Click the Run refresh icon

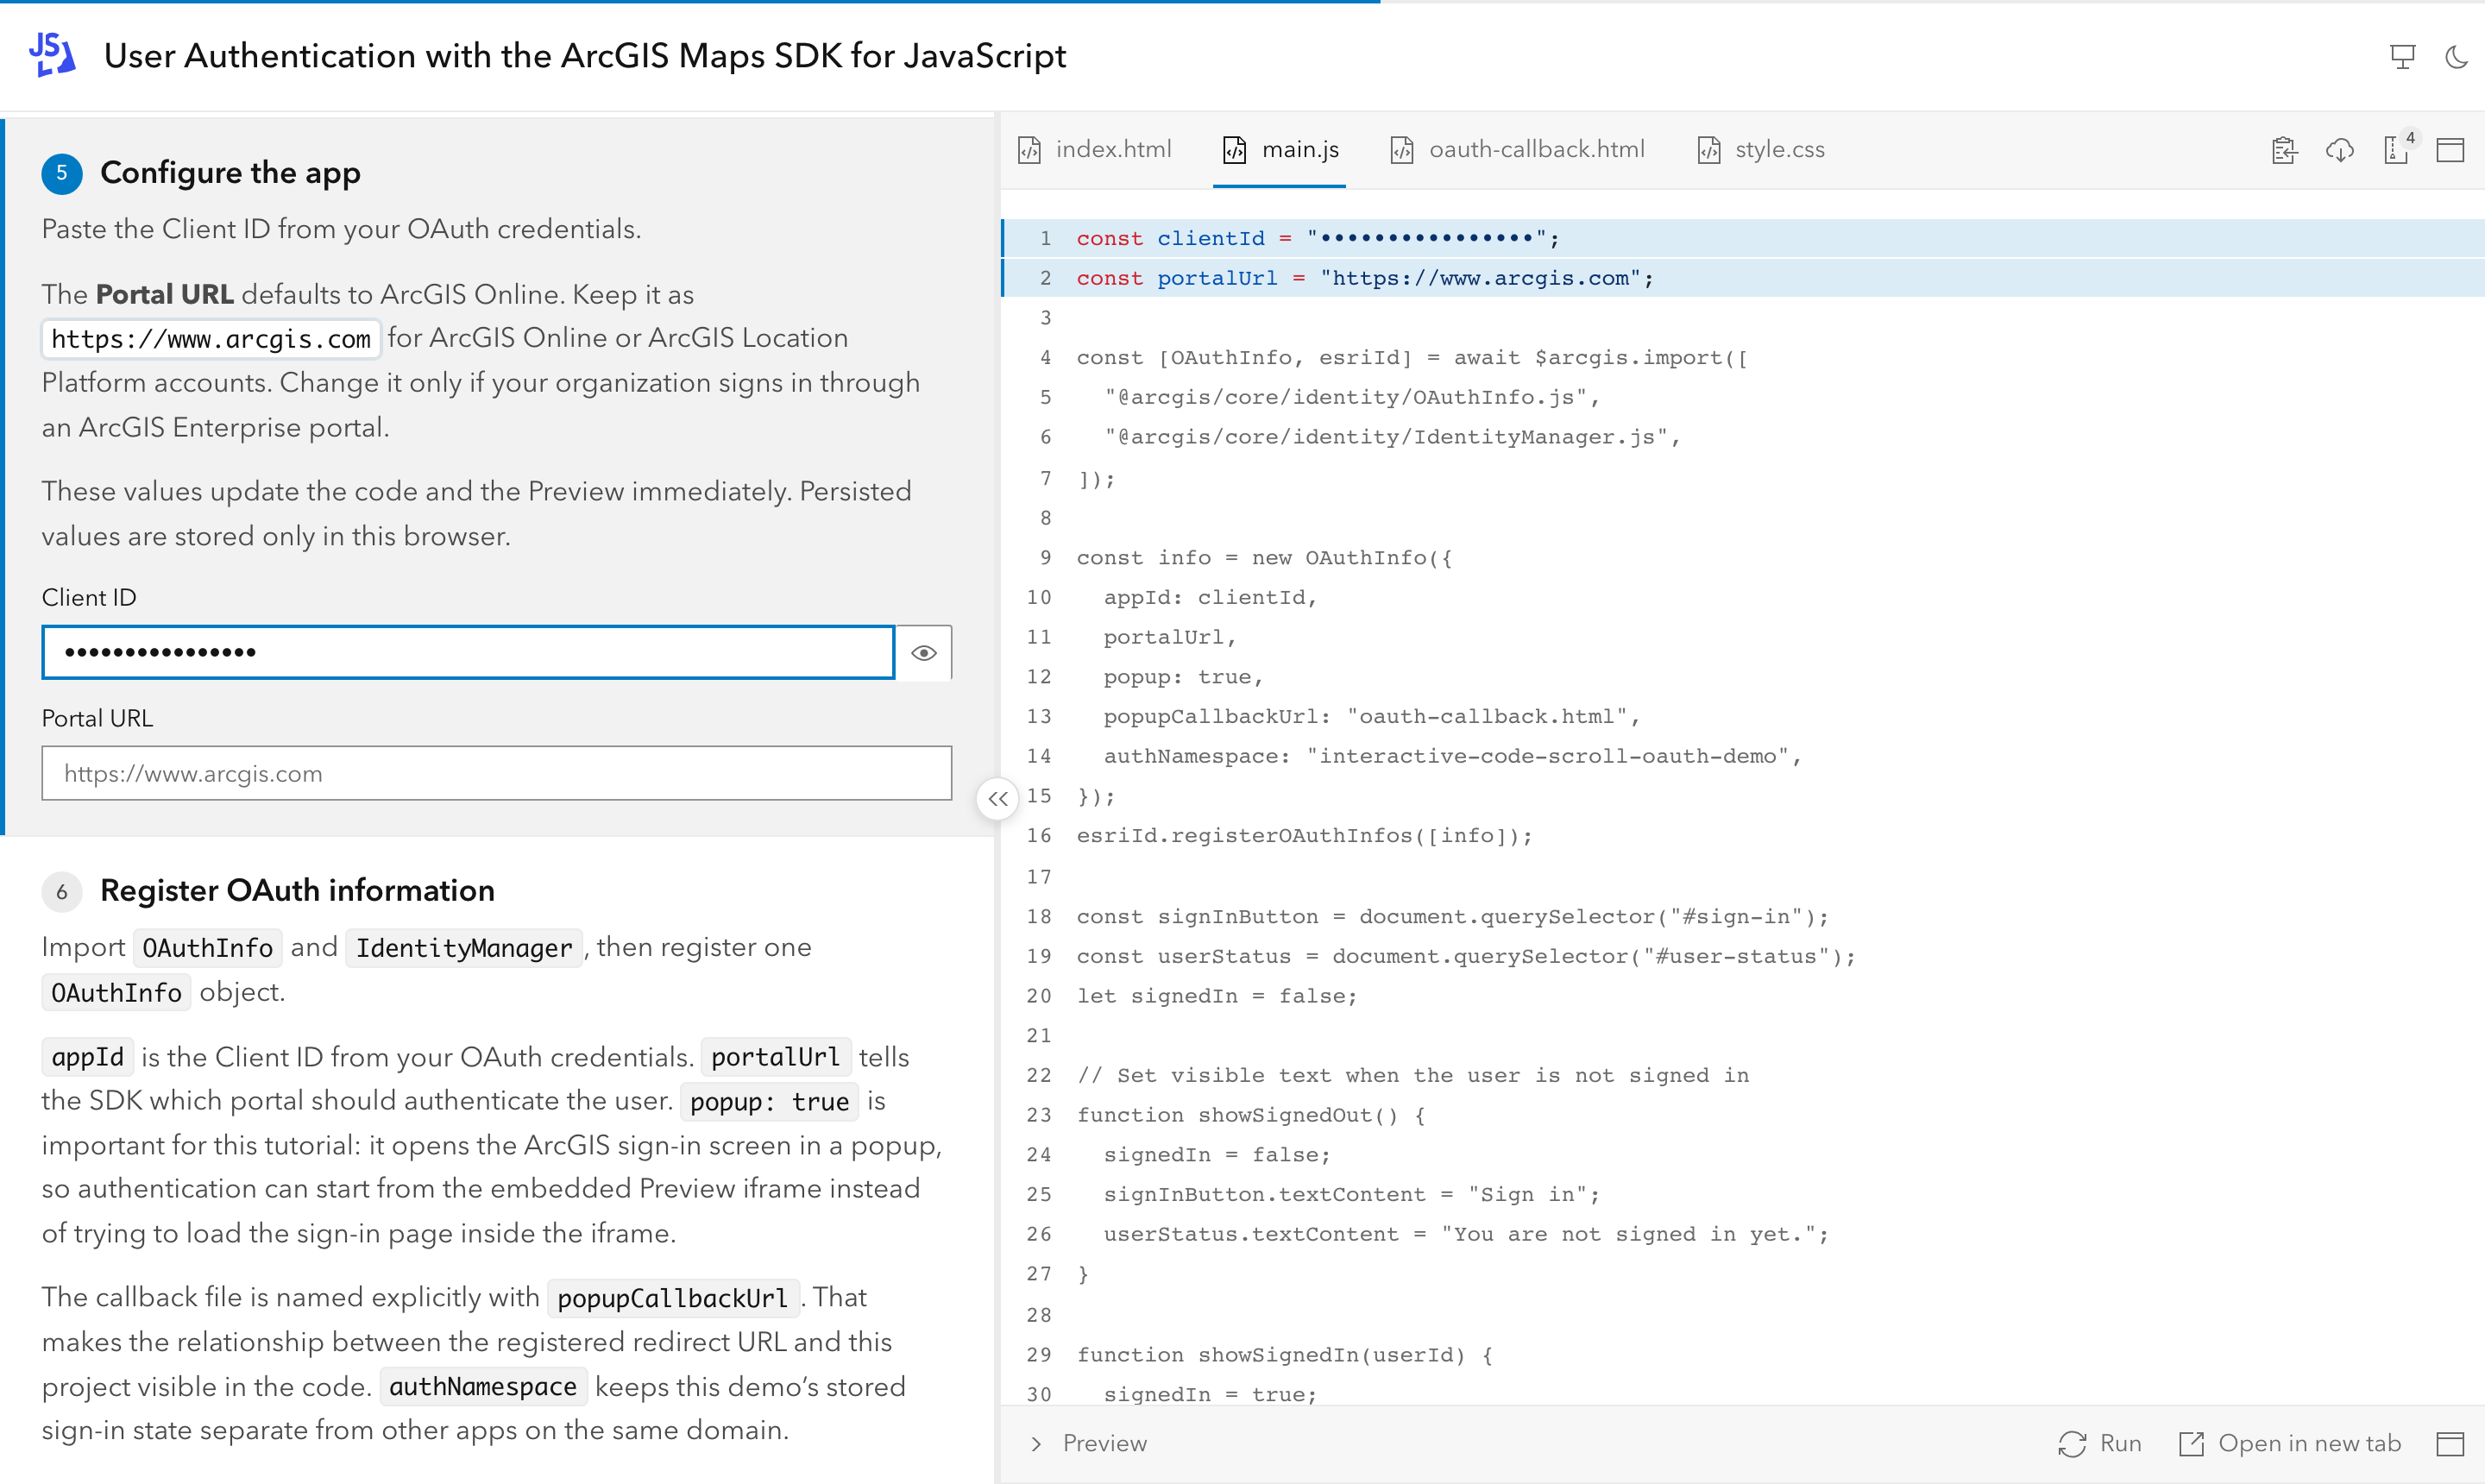2072,1443
